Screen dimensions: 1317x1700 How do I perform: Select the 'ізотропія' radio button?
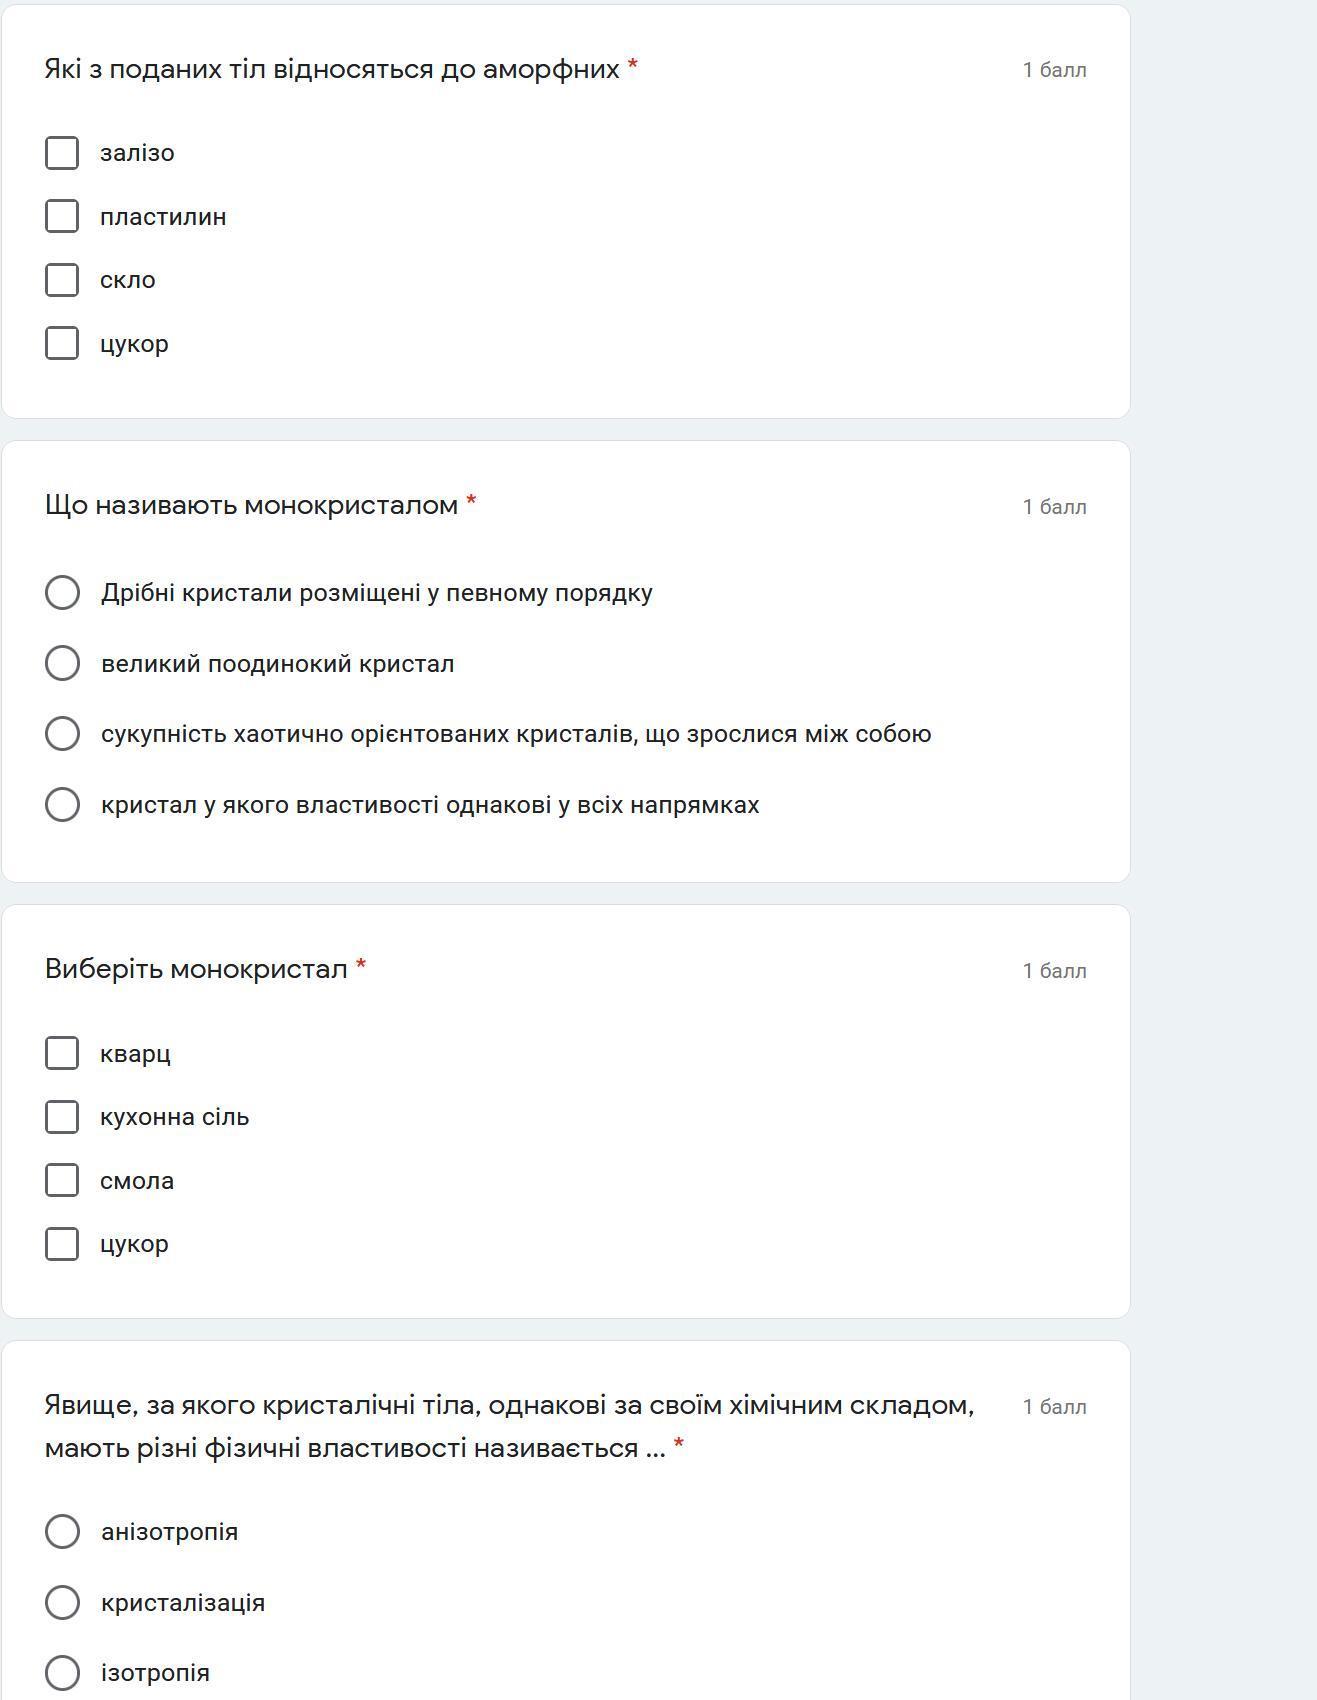point(62,1672)
